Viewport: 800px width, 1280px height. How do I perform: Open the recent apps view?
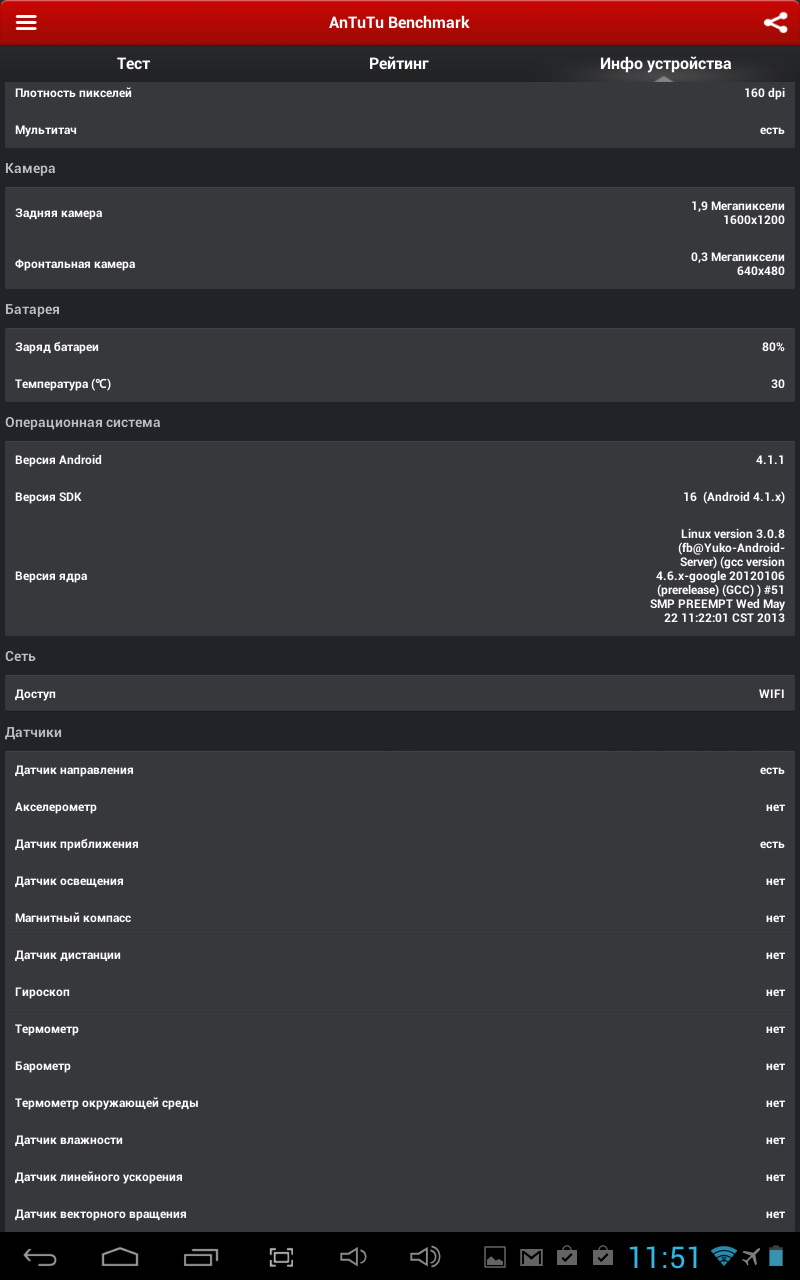(200, 1257)
